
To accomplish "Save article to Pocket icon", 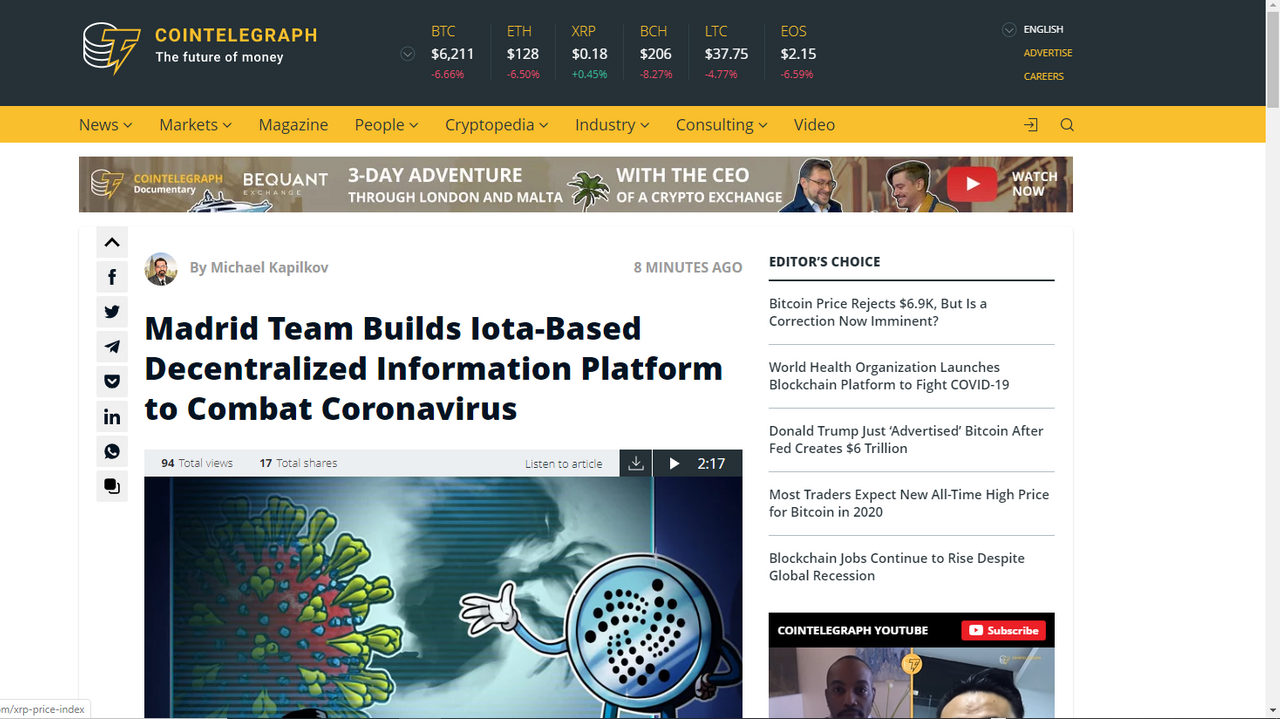I will 112,382.
